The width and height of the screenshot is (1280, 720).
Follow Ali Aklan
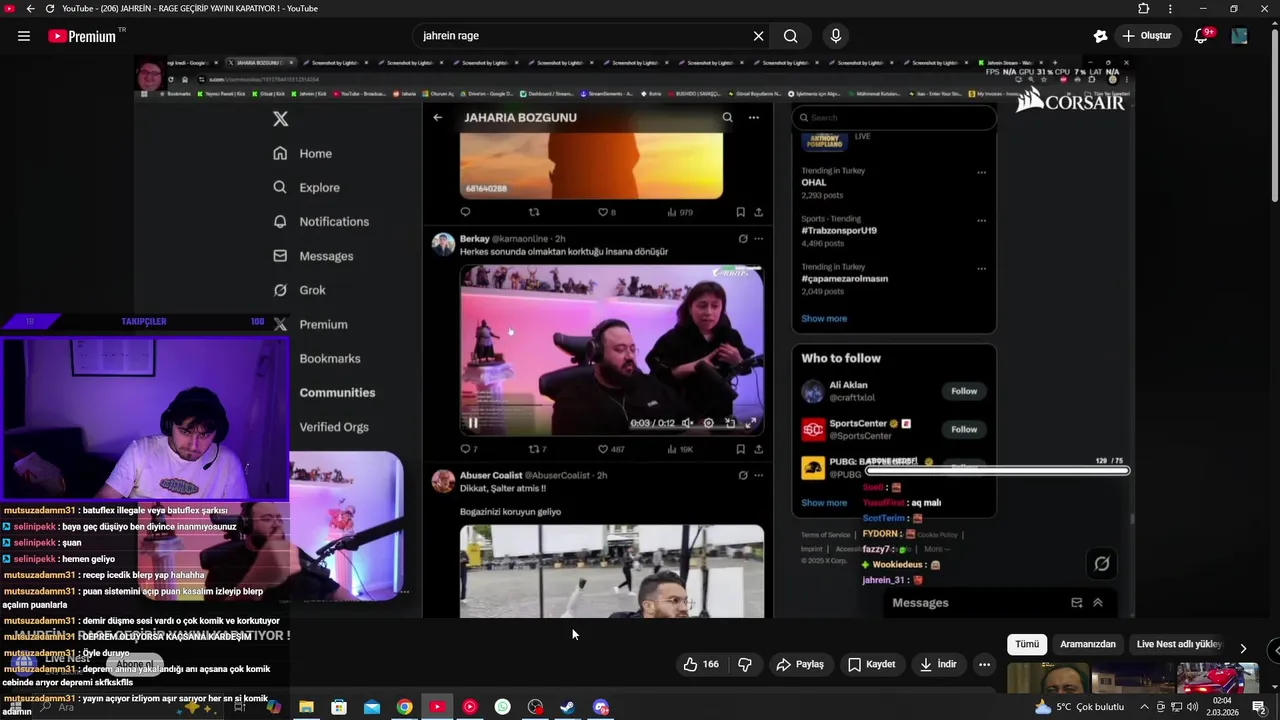pyautogui.click(x=964, y=391)
